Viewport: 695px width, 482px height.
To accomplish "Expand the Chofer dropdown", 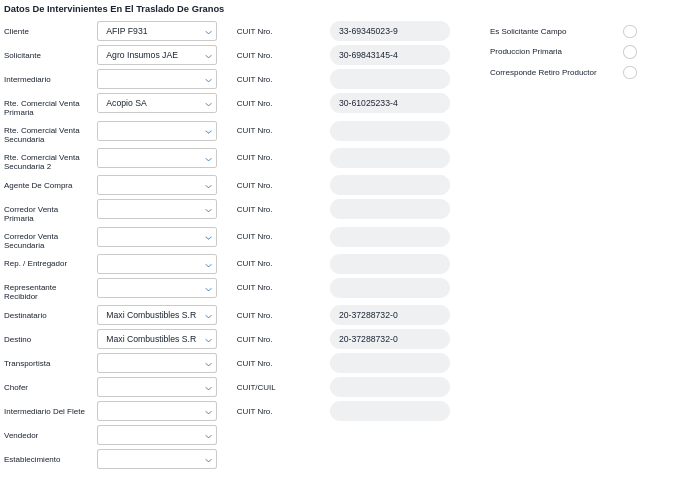I will point(157,387).
